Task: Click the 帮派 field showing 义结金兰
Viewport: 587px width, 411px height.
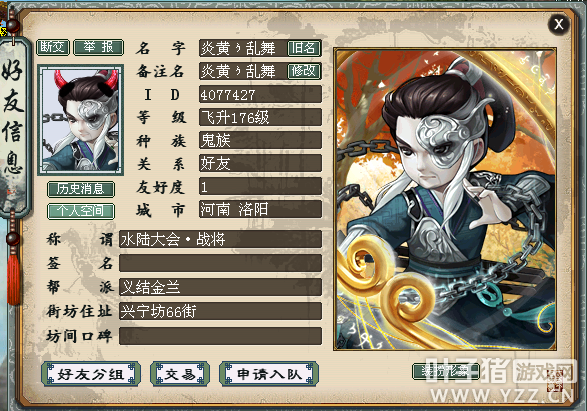Action: pos(220,287)
